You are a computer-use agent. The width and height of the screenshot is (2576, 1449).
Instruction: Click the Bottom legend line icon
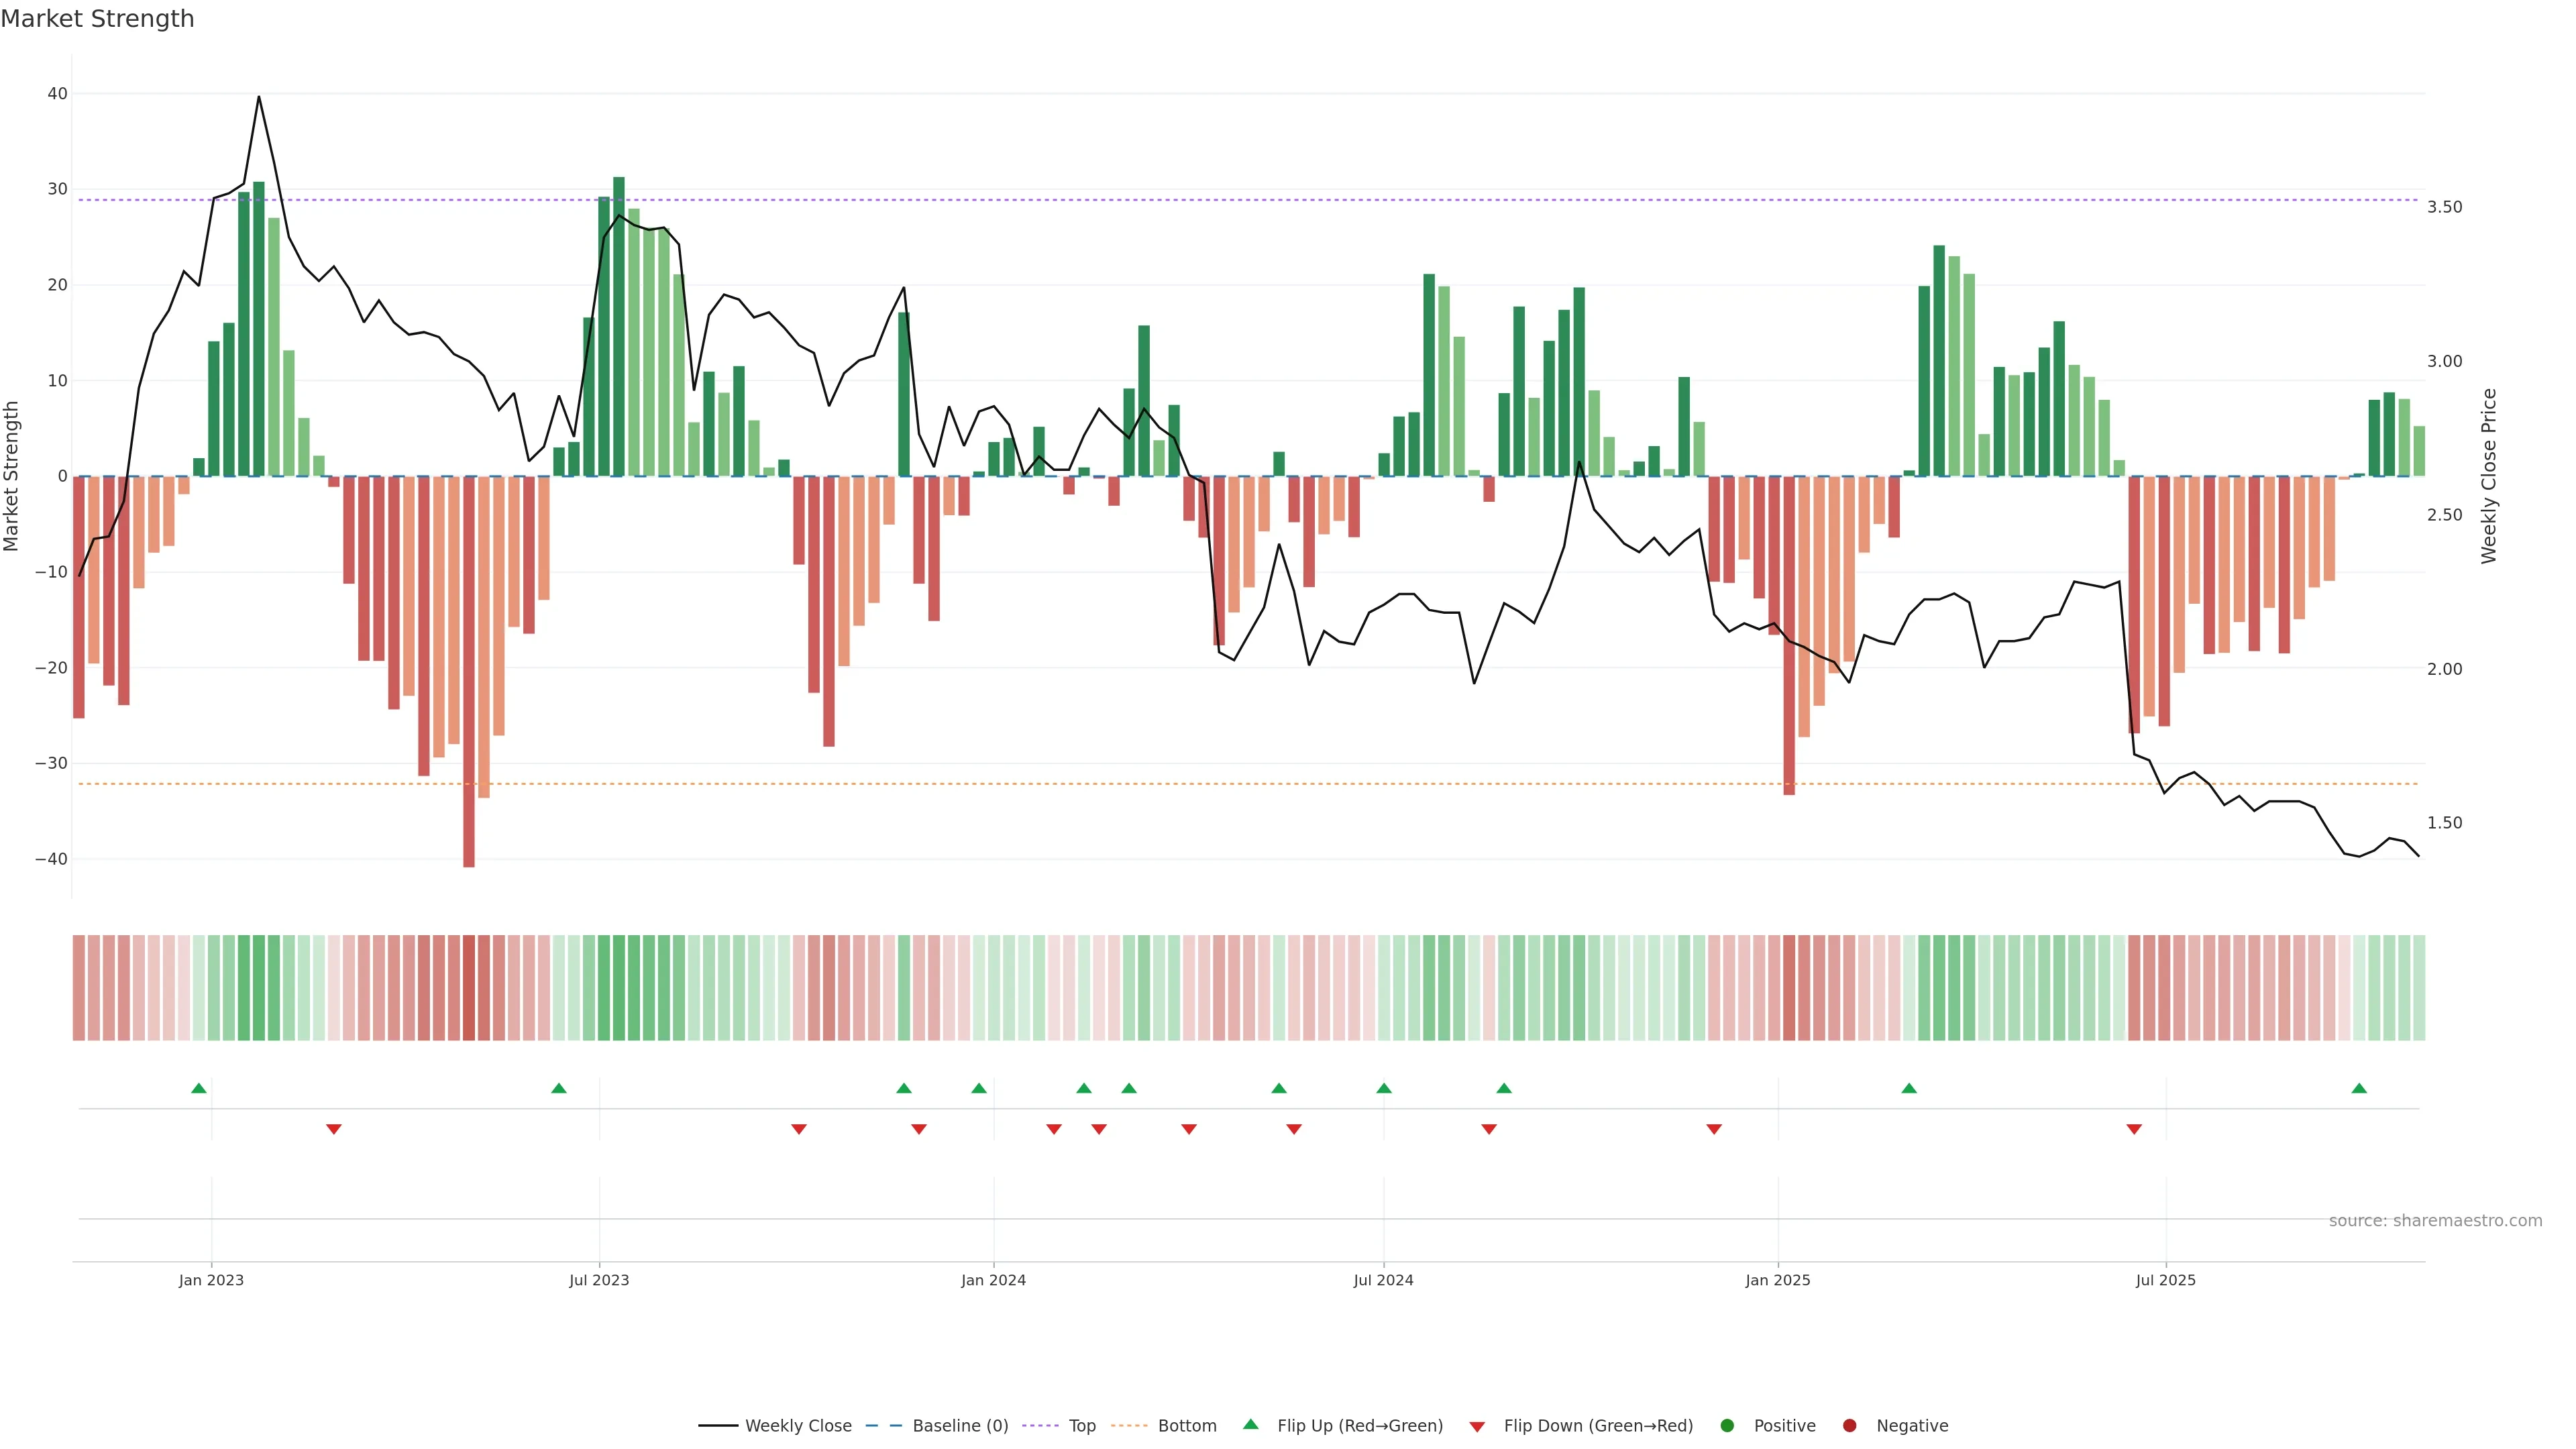[1129, 1425]
